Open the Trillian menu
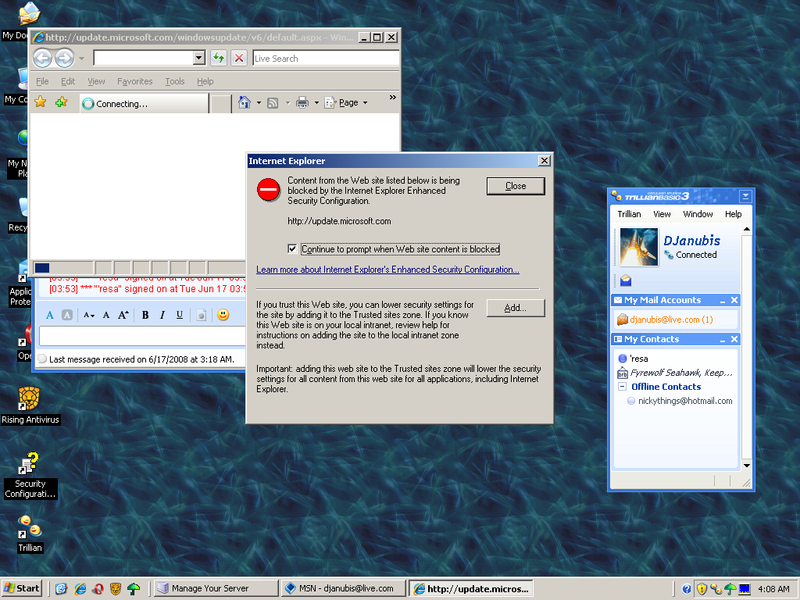 coord(629,214)
